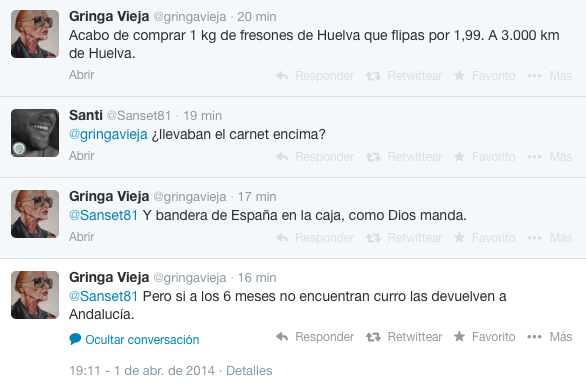Expand first tweet with Abrir
Screen dimensions: 586x391
(x=81, y=75)
